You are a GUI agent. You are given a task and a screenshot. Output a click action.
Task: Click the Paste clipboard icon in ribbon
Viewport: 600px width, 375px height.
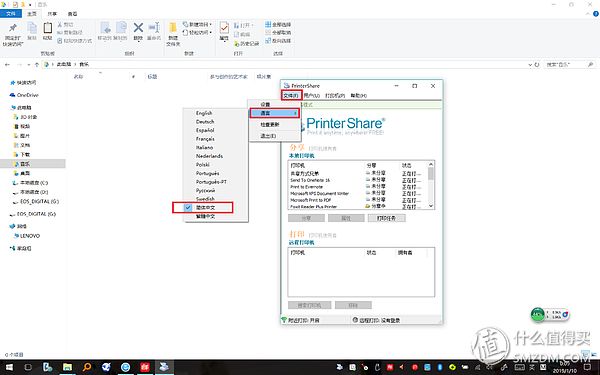(47, 28)
